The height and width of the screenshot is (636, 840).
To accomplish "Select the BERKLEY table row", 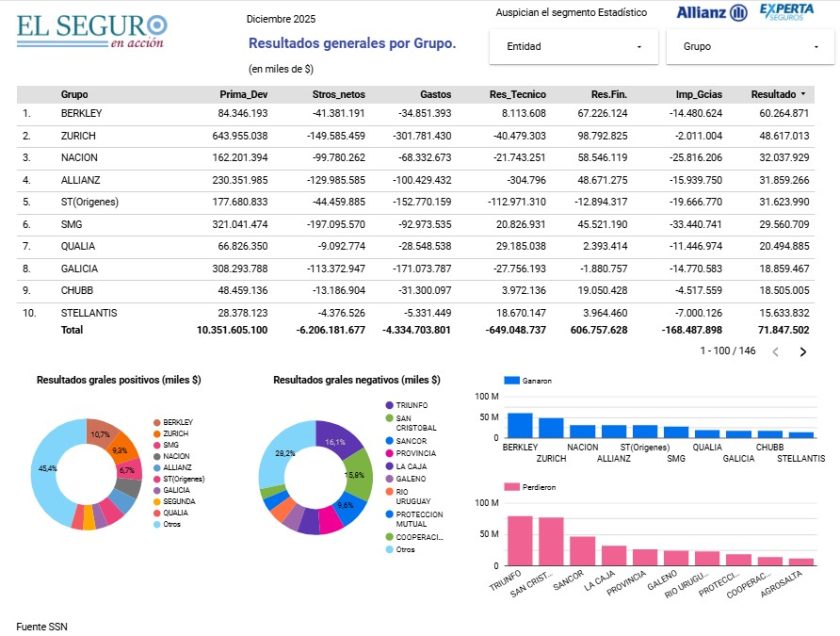I will pos(81,113).
